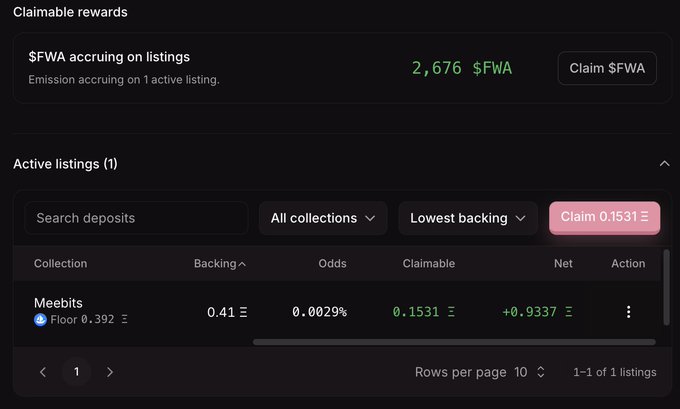Click the vertical table scrollbar

pos(667,287)
